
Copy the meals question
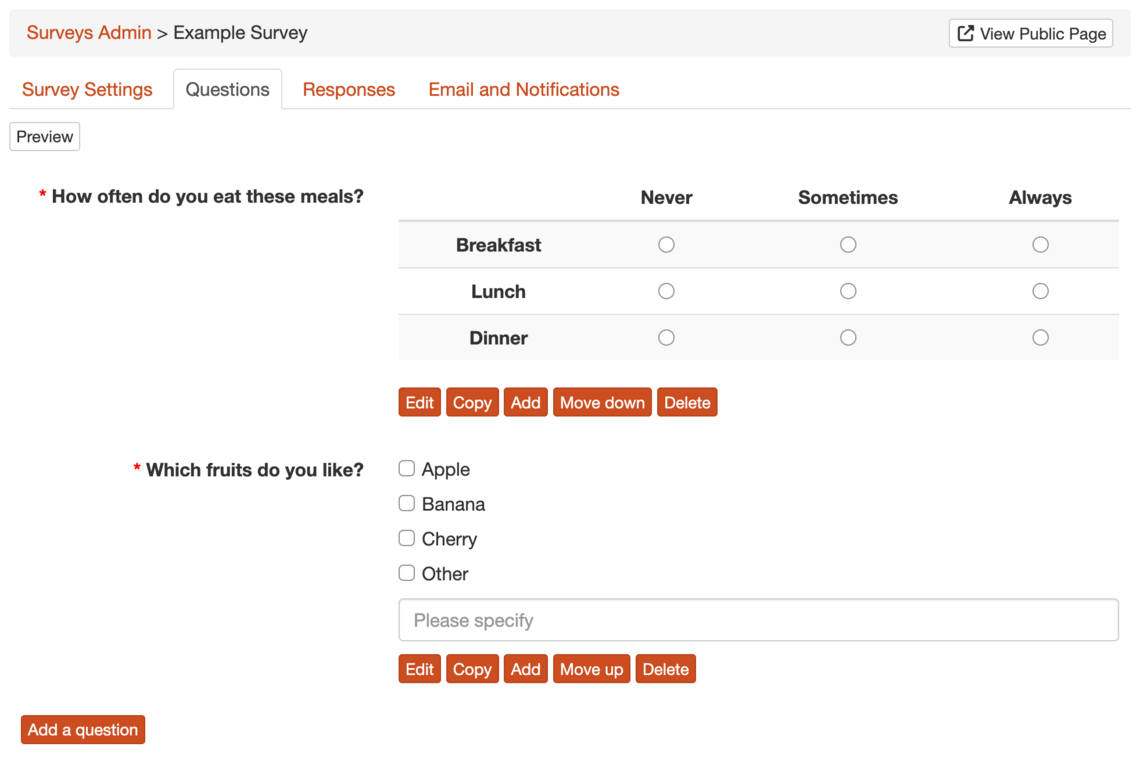(x=472, y=403)
